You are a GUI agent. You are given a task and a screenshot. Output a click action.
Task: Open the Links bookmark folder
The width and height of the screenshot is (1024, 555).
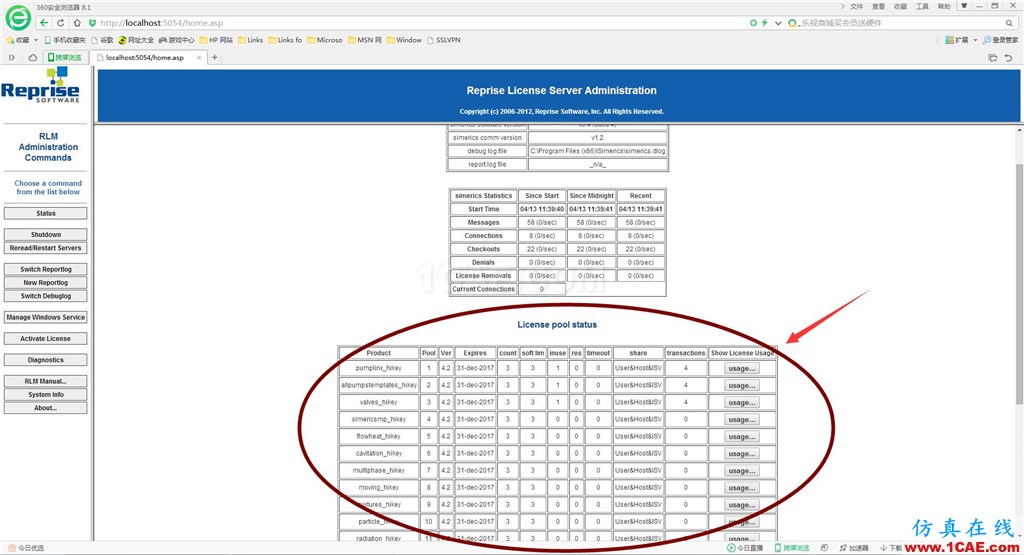[x=251, y=40]
